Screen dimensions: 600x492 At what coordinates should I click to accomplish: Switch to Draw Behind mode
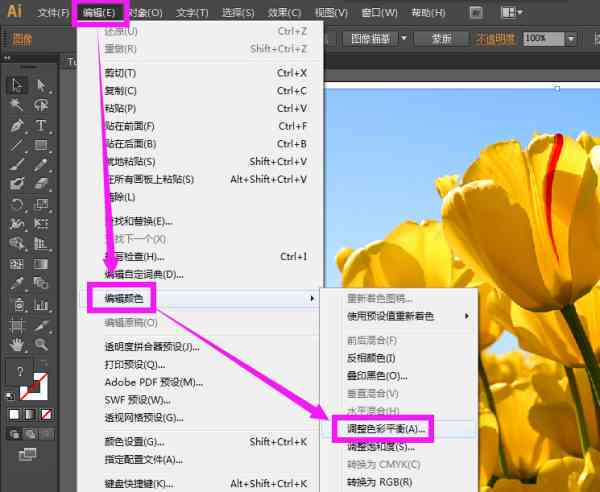pos(30,434)
